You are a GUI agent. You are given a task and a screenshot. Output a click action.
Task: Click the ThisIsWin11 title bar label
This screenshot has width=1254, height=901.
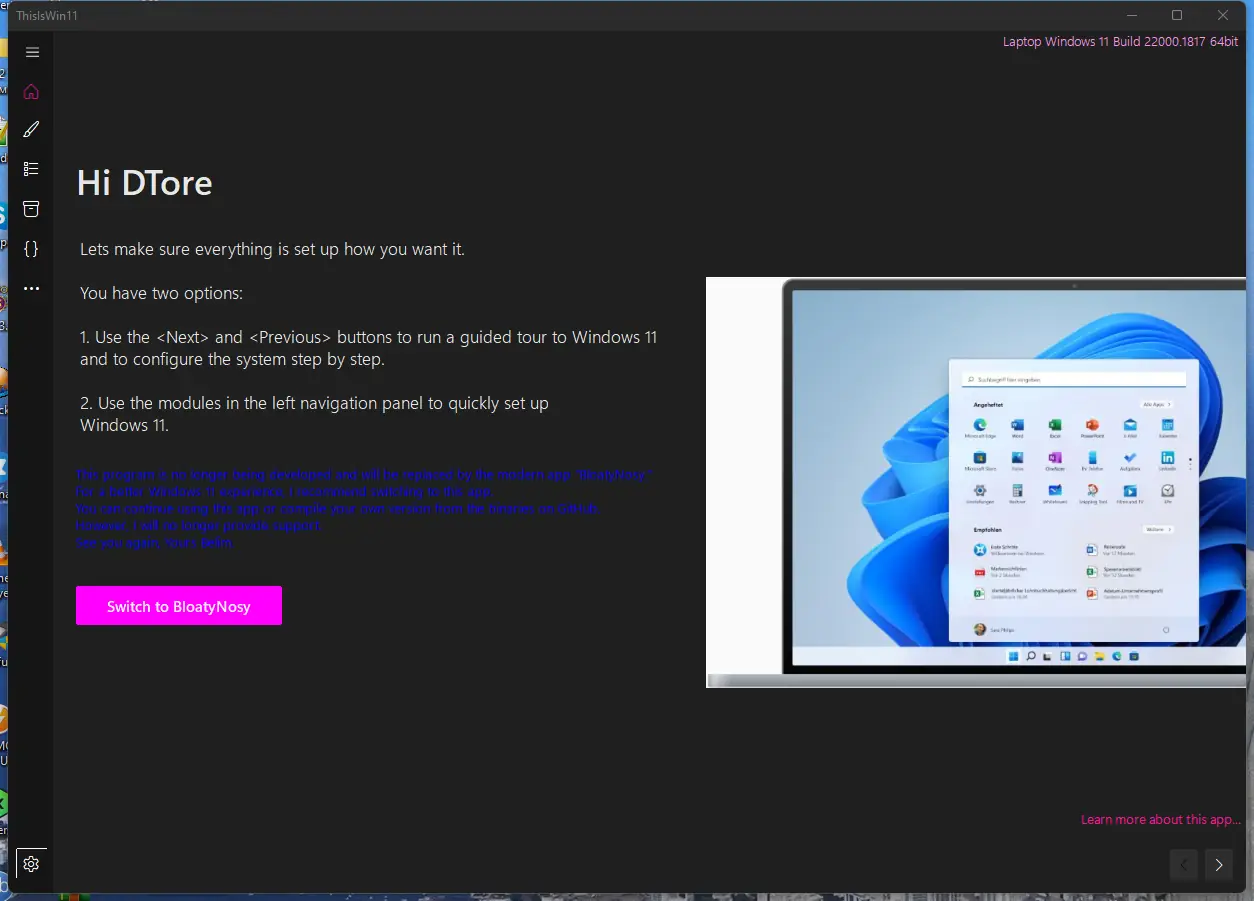click(x=47, y=15)
